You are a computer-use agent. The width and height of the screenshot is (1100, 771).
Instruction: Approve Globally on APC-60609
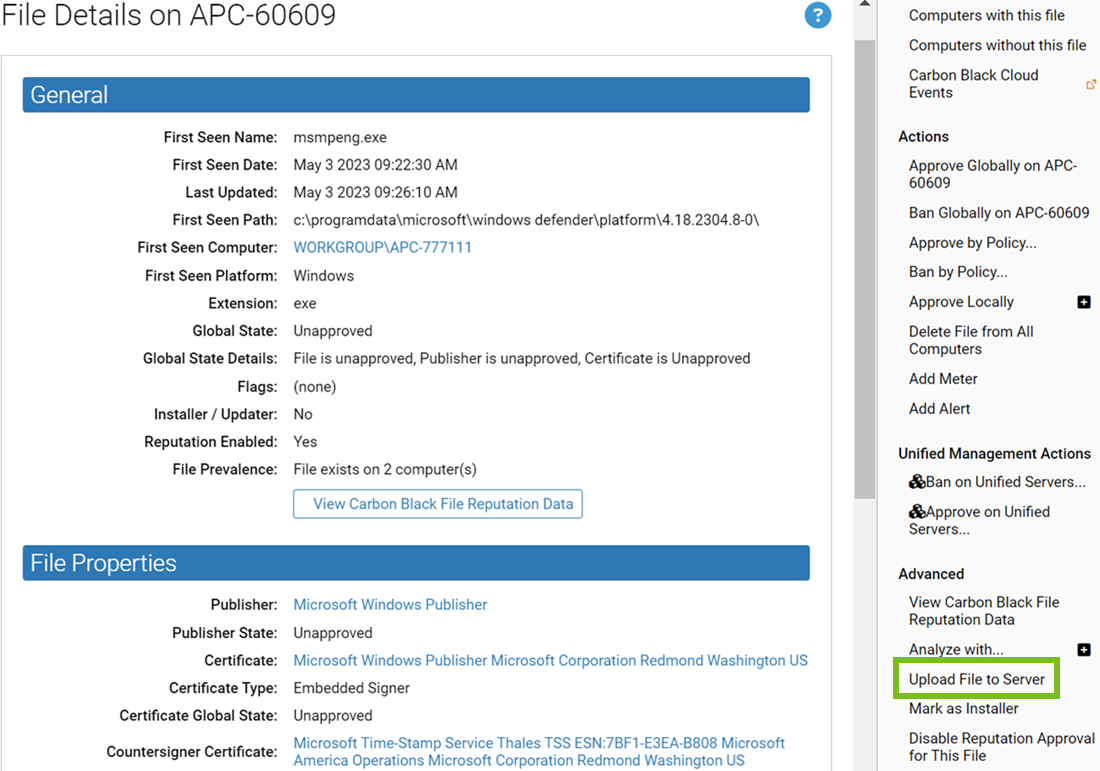click(992, 174)
